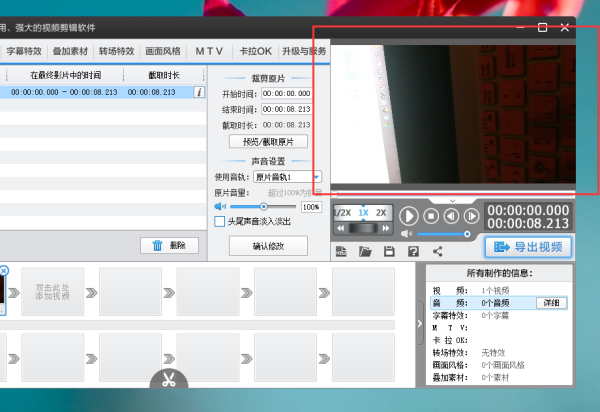Click the 确认修改 button
Screen dimensions: 600x412
tap(268, 246)
